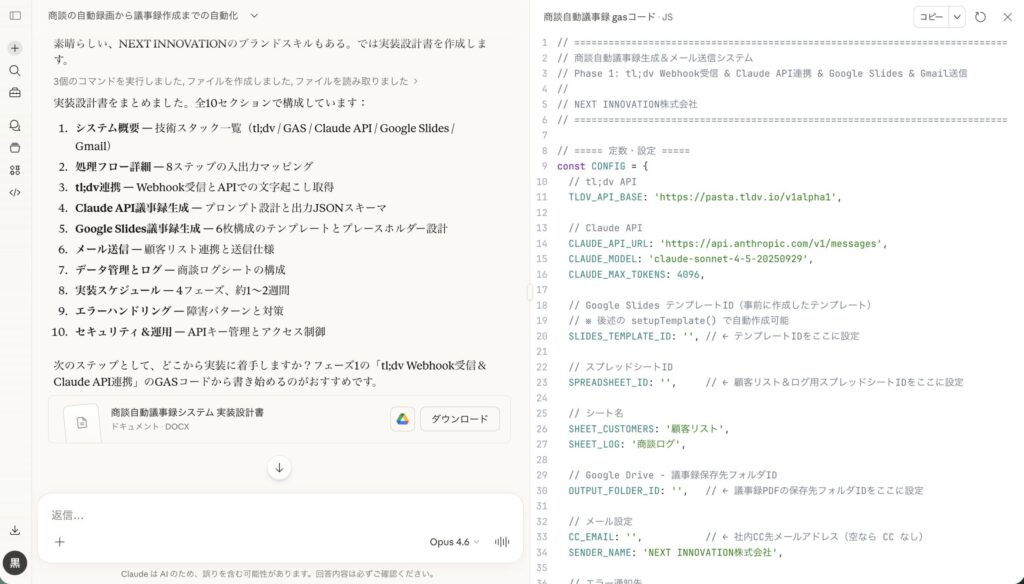The image size is (1024, 584).
Task: Expand the executed commands summary line
Action: [x=235, y=81]
